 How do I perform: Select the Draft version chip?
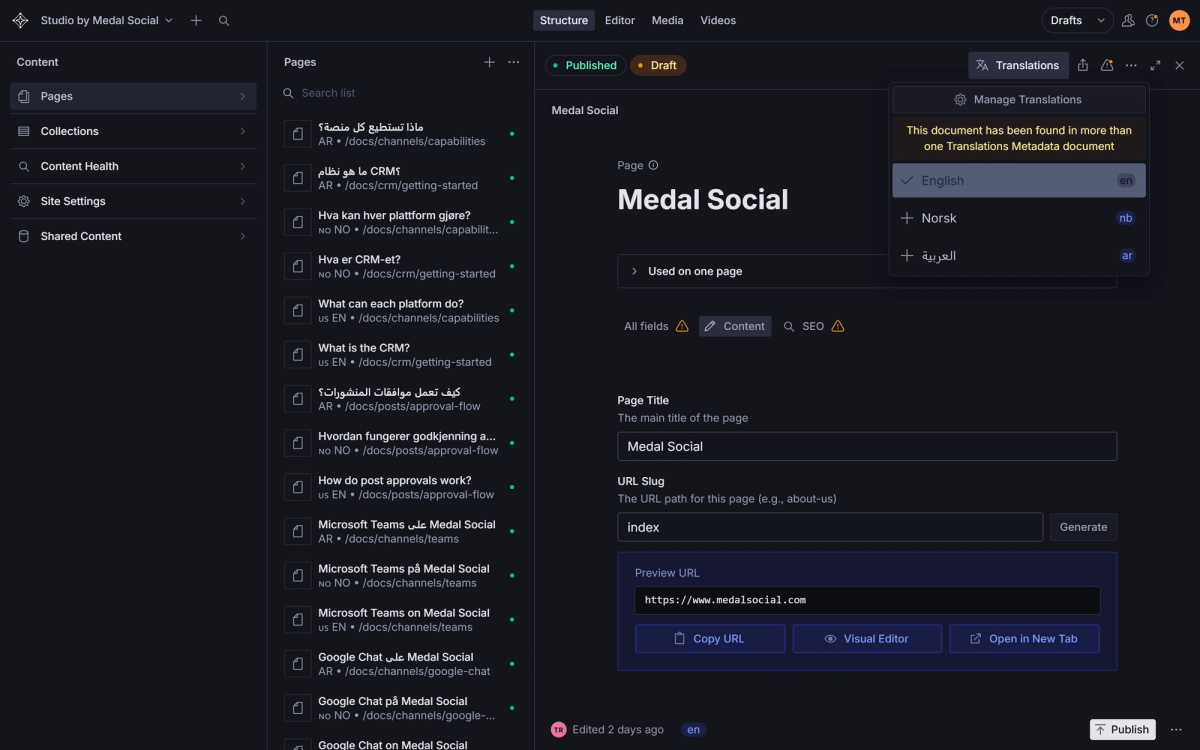(x=658, y=65)
